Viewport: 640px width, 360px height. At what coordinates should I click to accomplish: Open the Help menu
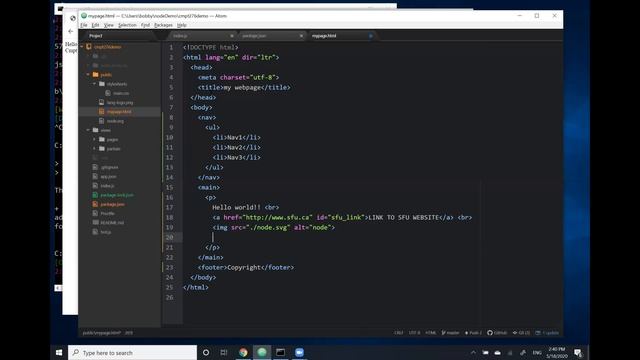182,25
